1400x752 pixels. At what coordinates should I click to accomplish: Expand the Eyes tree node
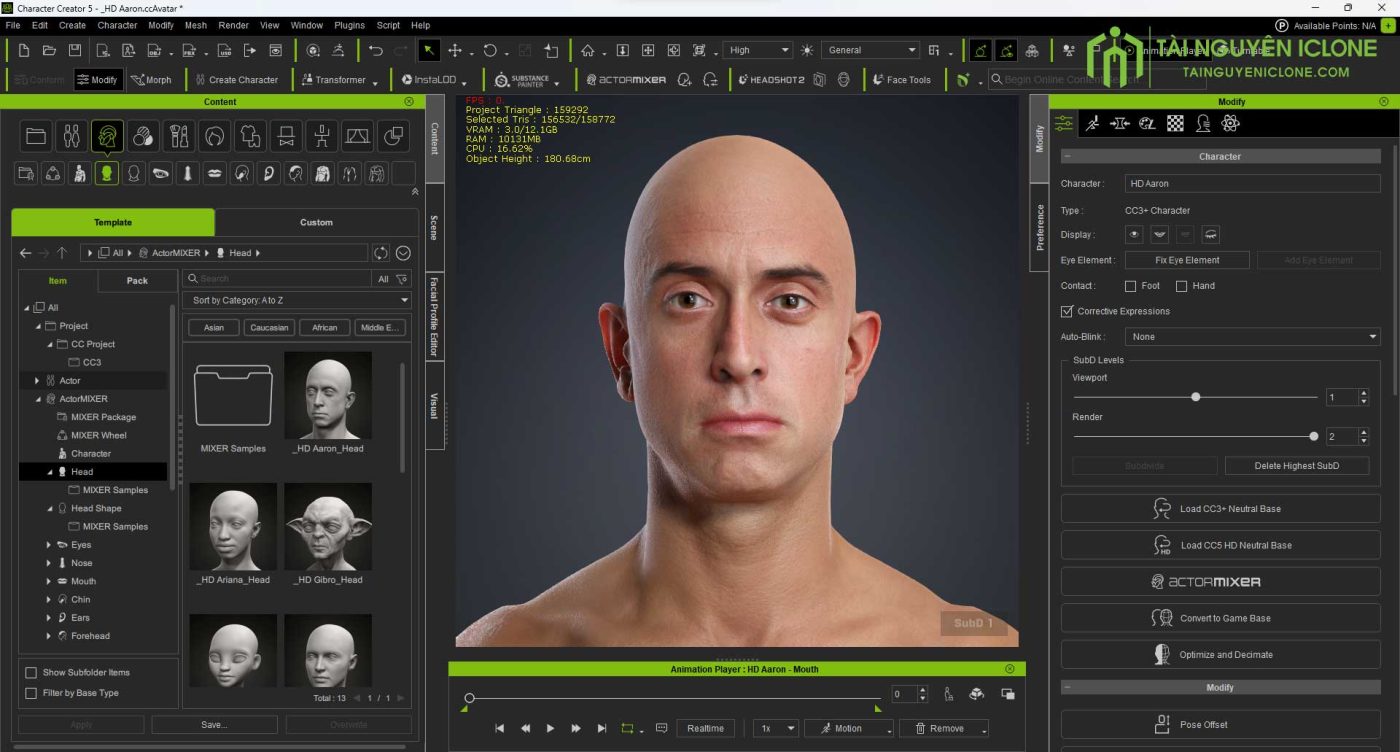click(49, 545)
